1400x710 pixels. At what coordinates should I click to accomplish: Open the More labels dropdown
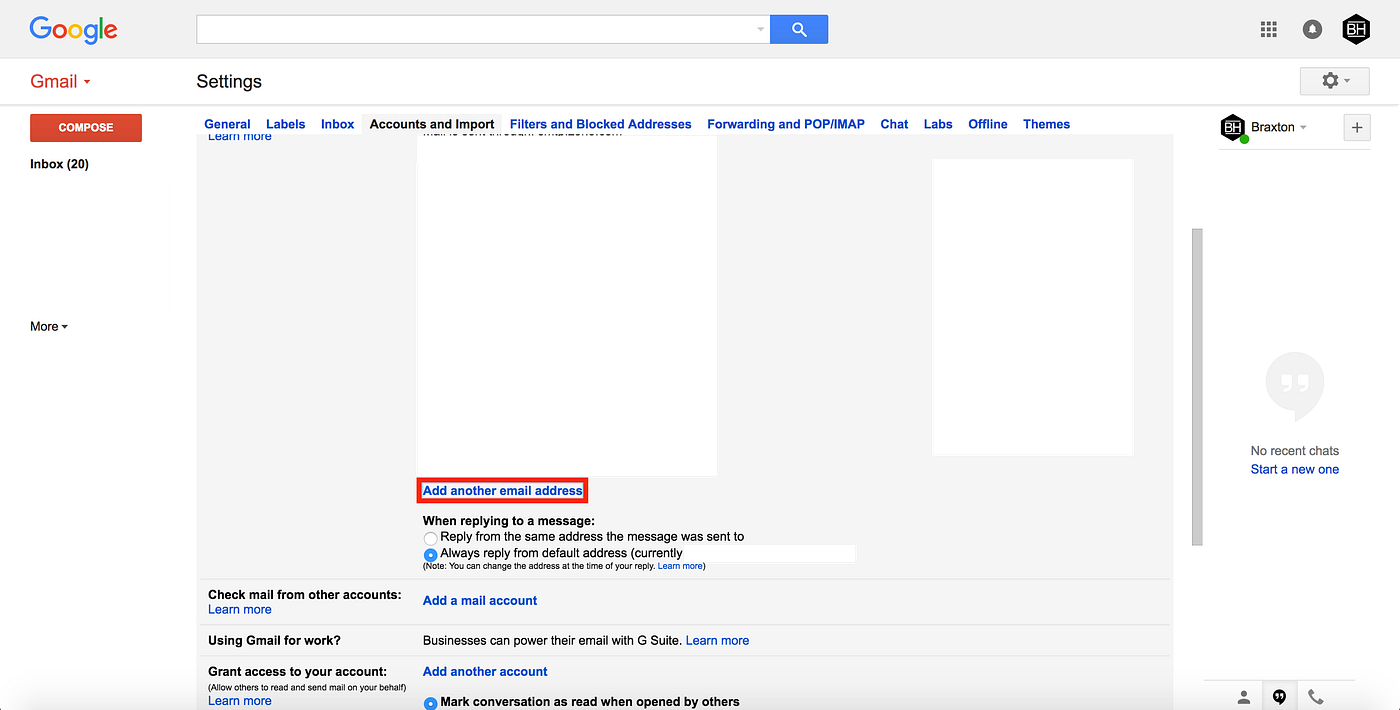click(47, 326)
